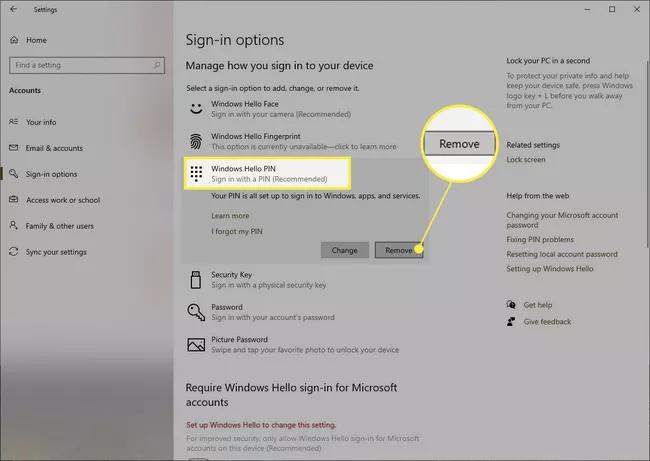Open the Setting up Windows Hello link
Image resolution: width=650 pixels, height=461 pixels.
pyautogui.click(x=550, y=269)
